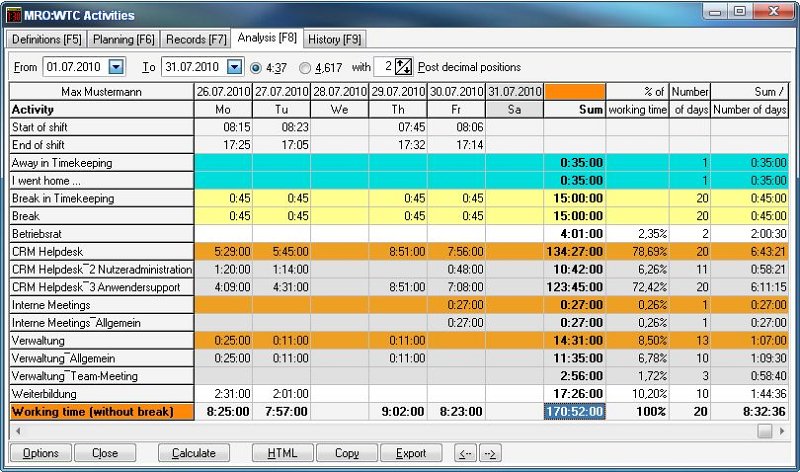Open the From date dropdown calendar
800x472 pixels.
116,67
